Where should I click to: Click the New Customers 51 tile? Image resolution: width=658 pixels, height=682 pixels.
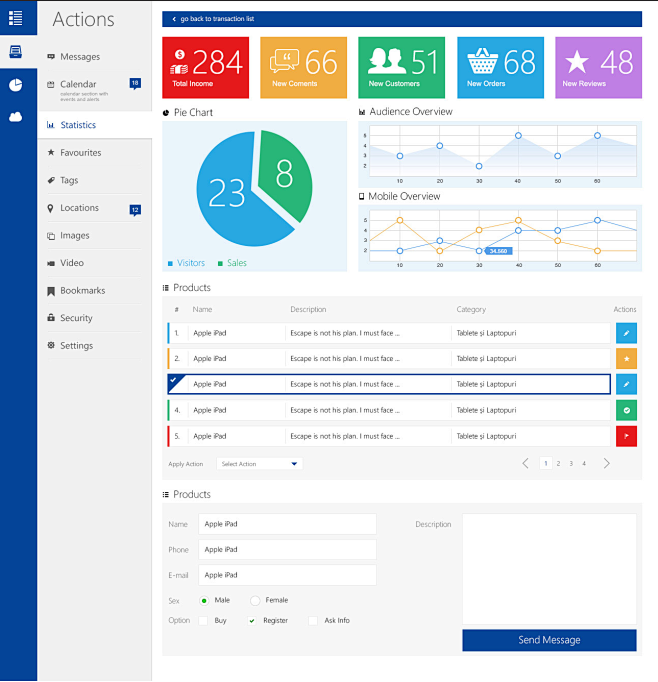pos(401,67)
